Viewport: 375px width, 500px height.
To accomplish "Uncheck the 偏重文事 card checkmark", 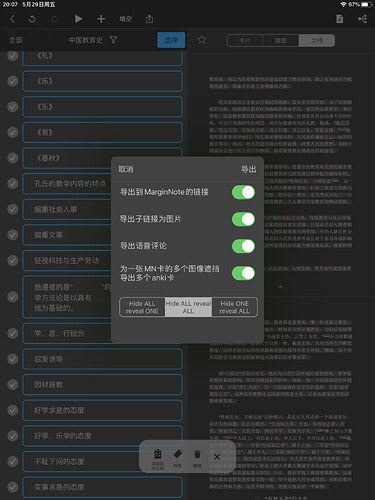I will coord(13,235).
